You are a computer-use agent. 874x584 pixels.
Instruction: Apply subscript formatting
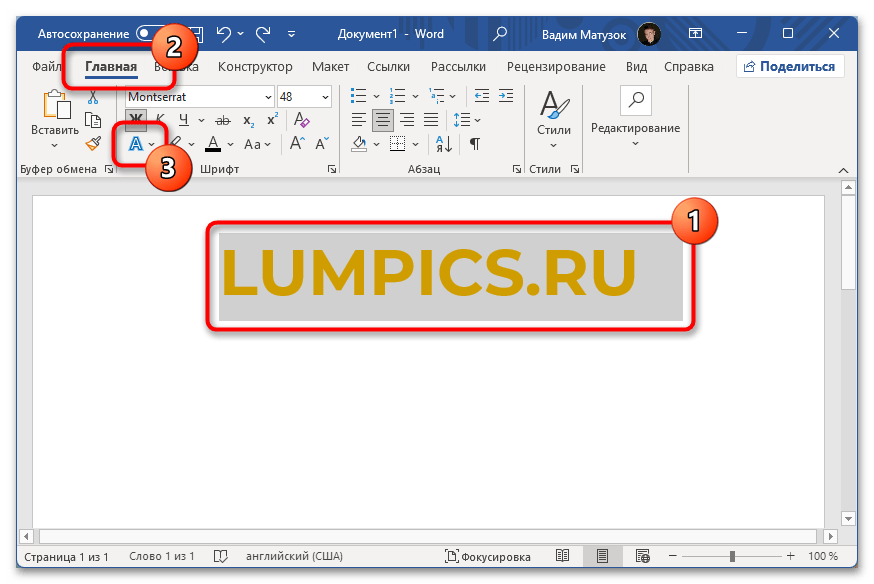248,120
